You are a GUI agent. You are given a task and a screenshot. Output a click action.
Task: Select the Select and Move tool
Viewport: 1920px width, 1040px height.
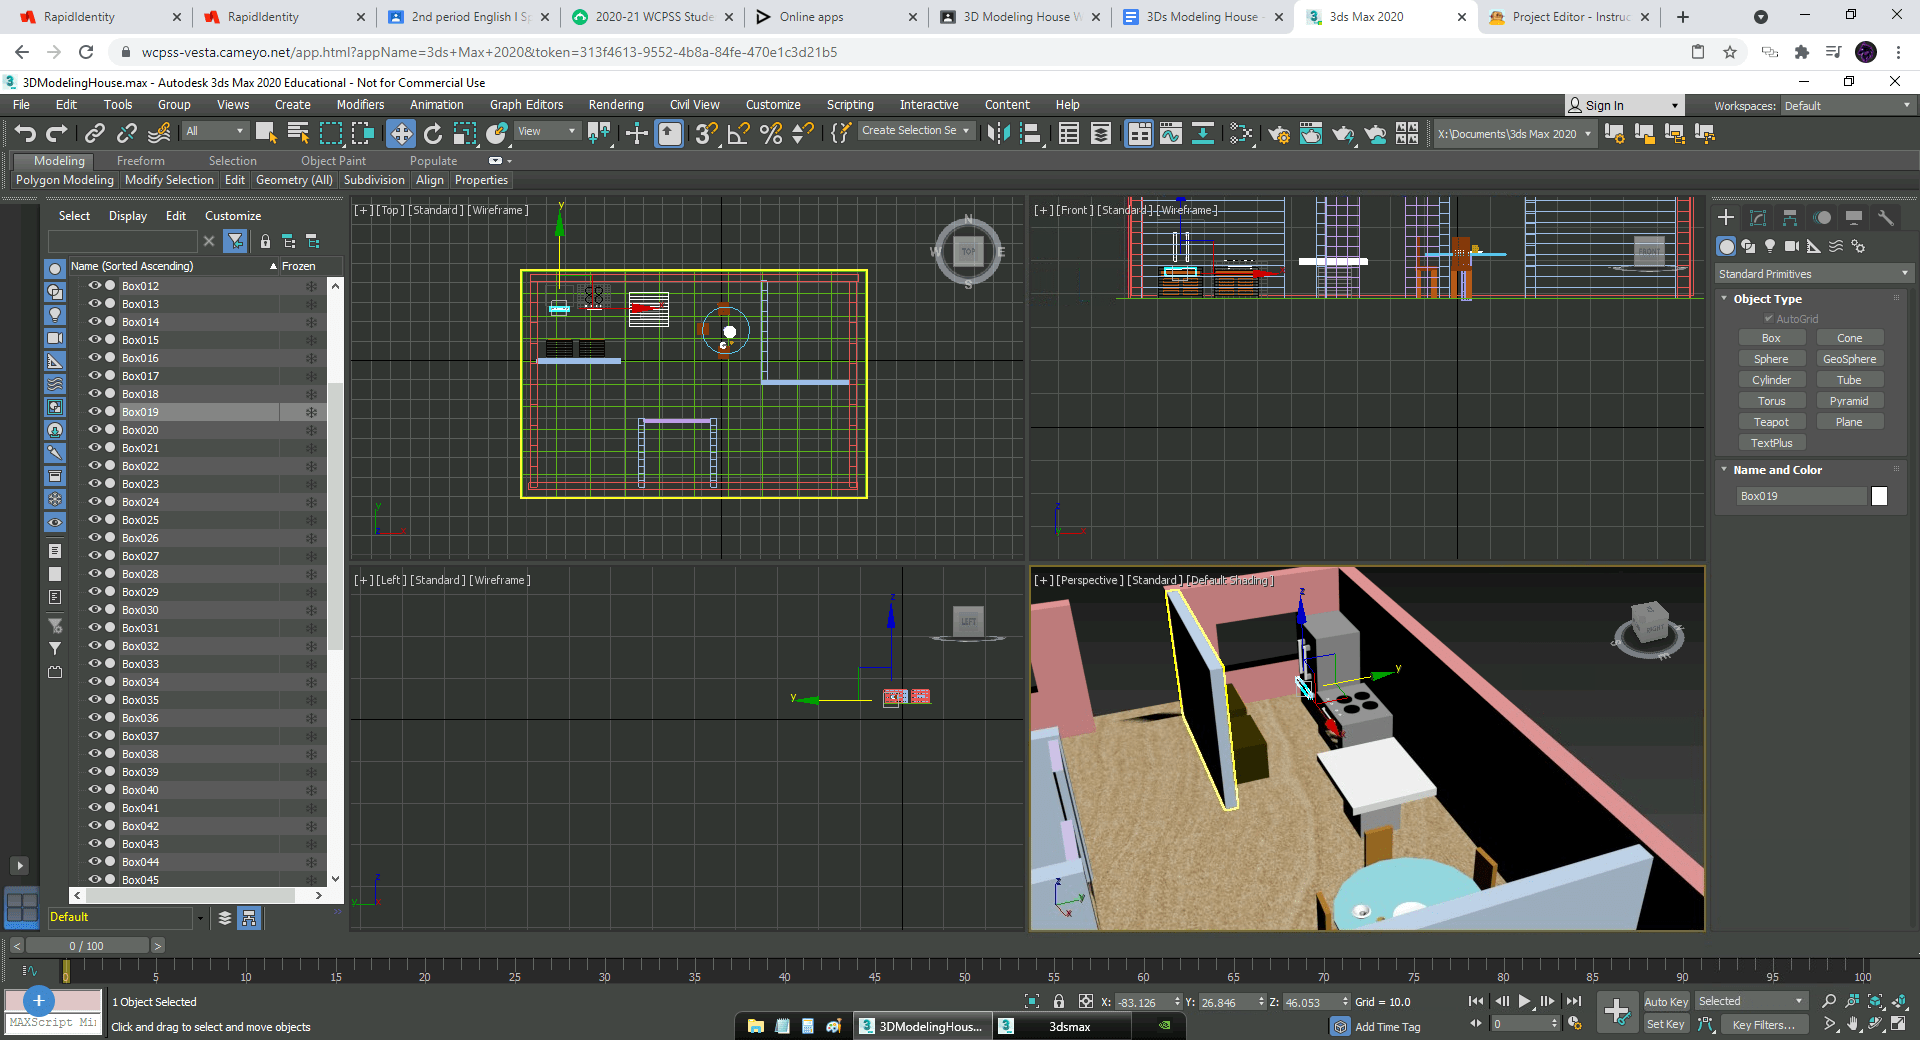pyautogui.click(x=401, y=133)
